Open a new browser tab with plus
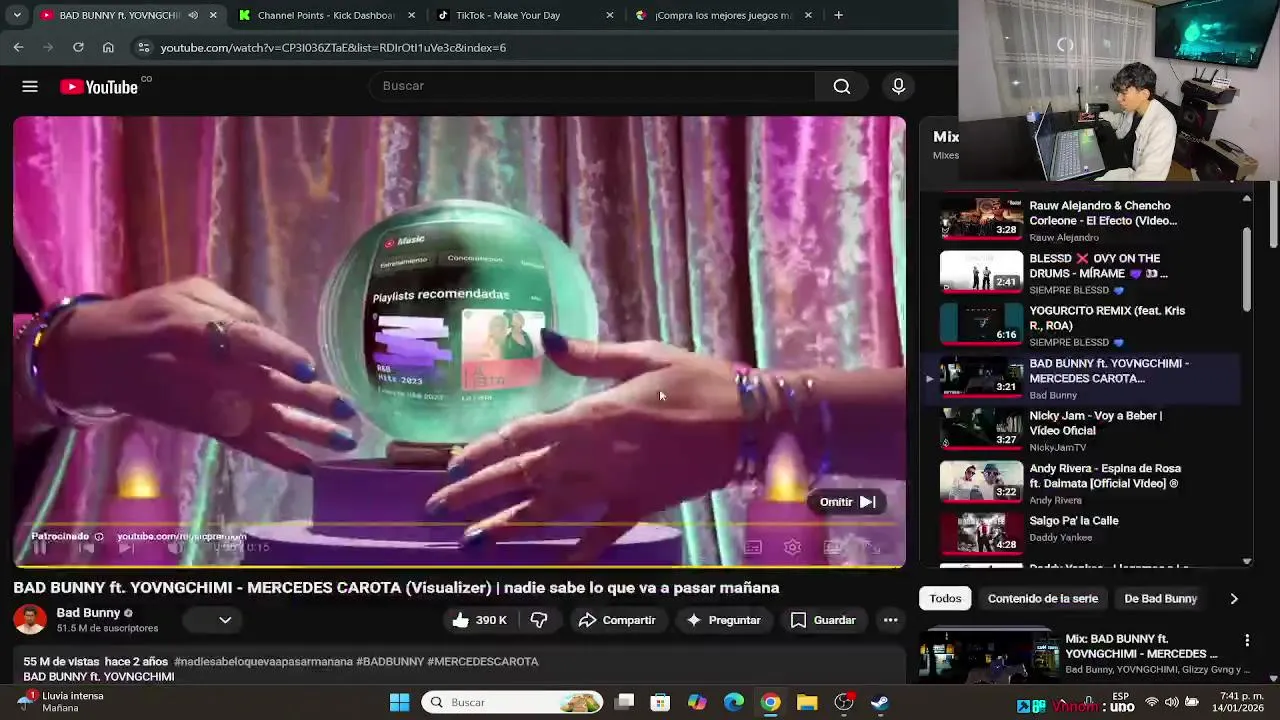The height and width of the screenshot is (720, 1280). point(838,15)
